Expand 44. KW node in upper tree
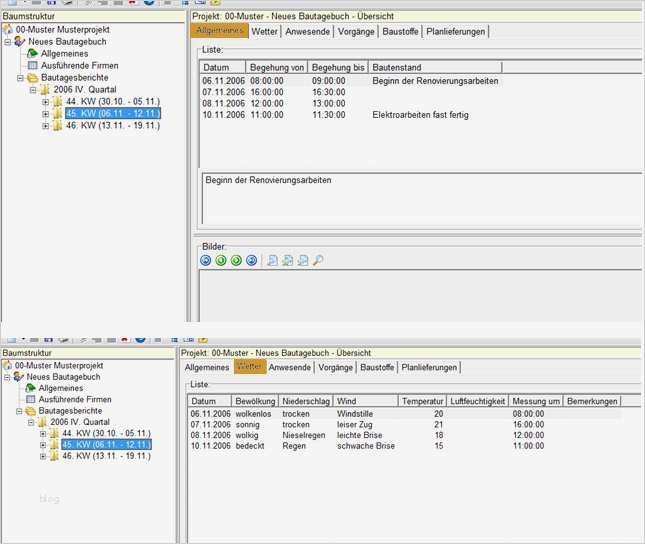The width and height of the screenshot is (645, 544). (x=45, y=102)
